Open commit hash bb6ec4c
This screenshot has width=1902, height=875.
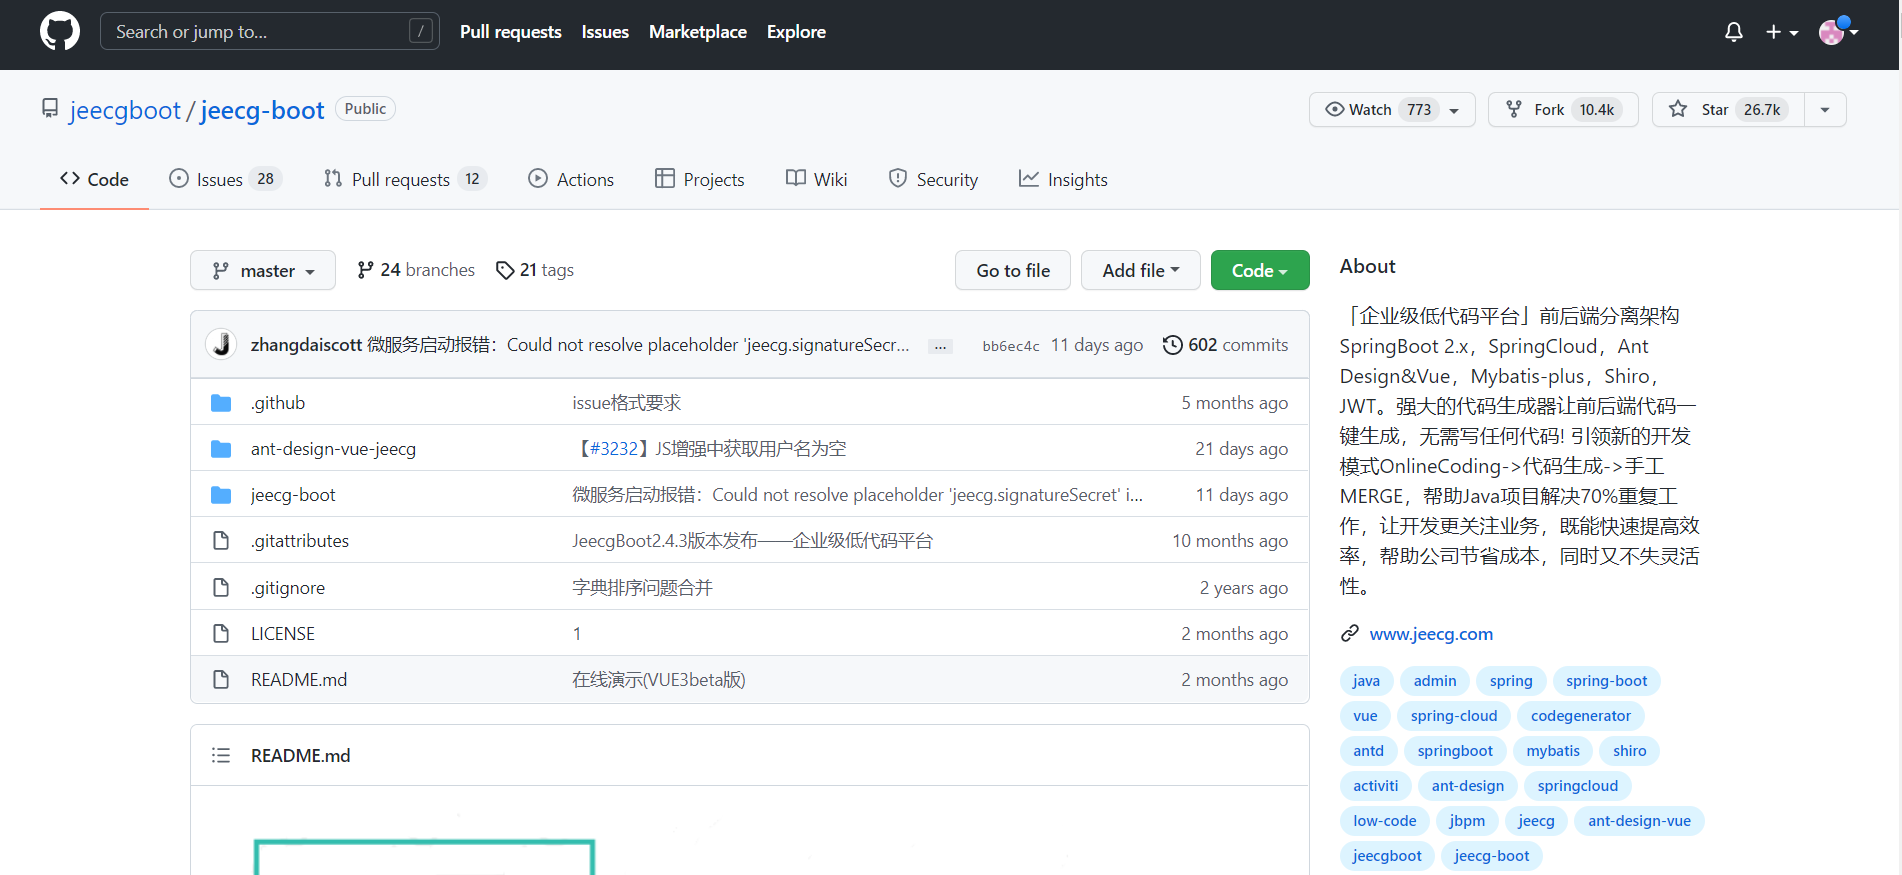pyautogui.click(x=1011, y=346)
